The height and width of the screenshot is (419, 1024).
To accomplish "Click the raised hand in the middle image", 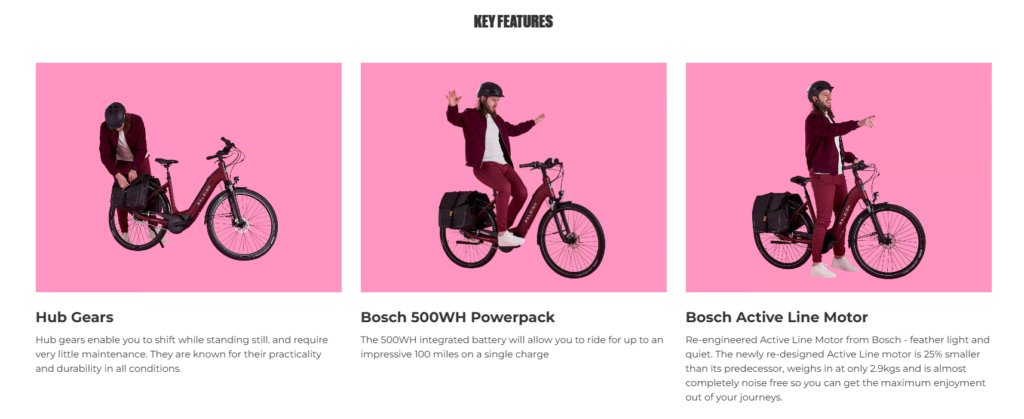I will coord(453,98).
